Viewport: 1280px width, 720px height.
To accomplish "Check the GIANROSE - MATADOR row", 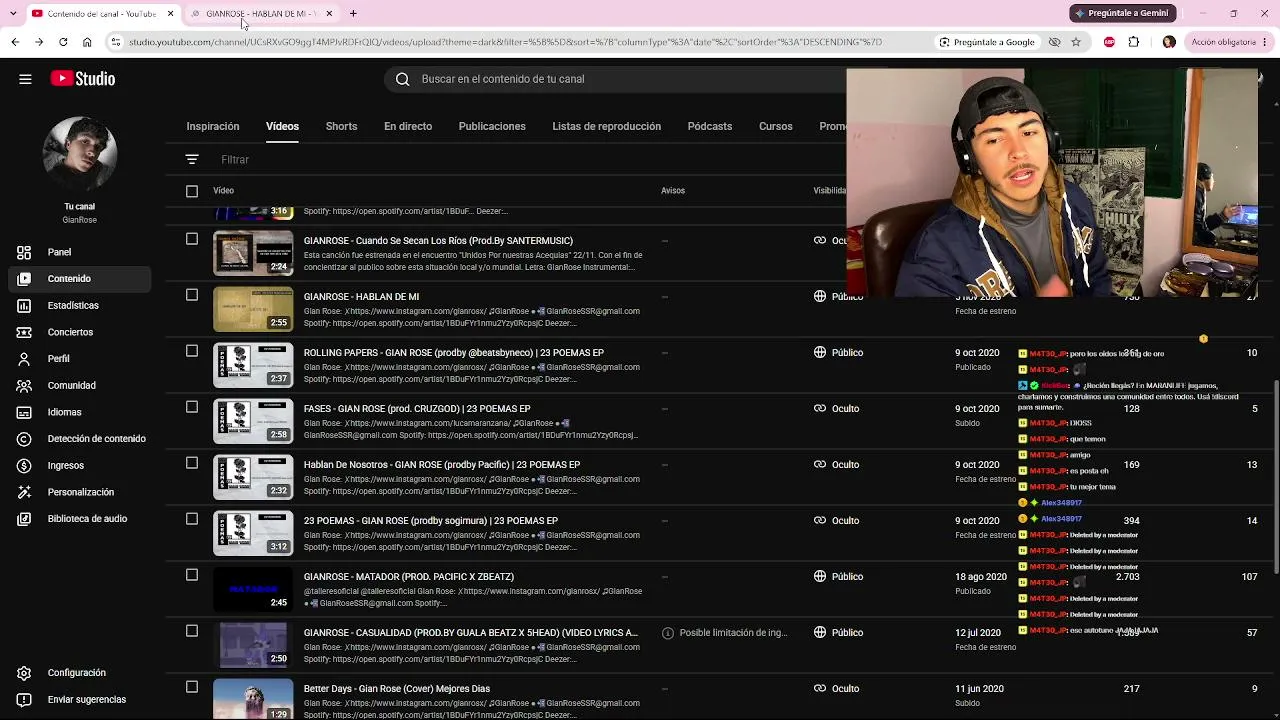I will (192, 575).
